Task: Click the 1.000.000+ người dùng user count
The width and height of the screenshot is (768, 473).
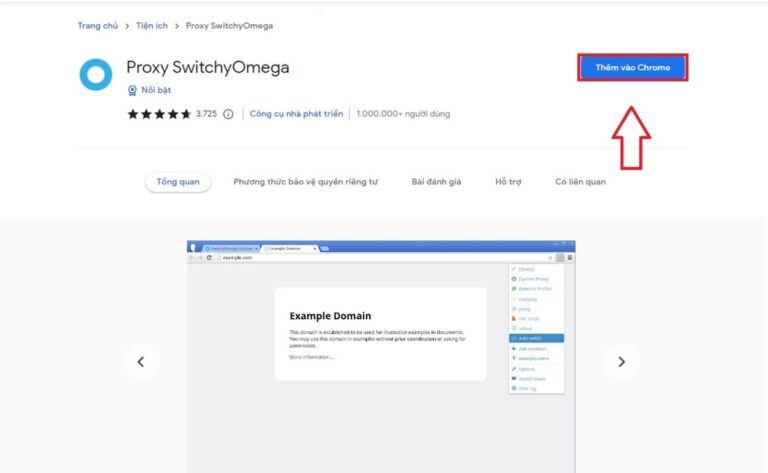Action: (403, 114)
